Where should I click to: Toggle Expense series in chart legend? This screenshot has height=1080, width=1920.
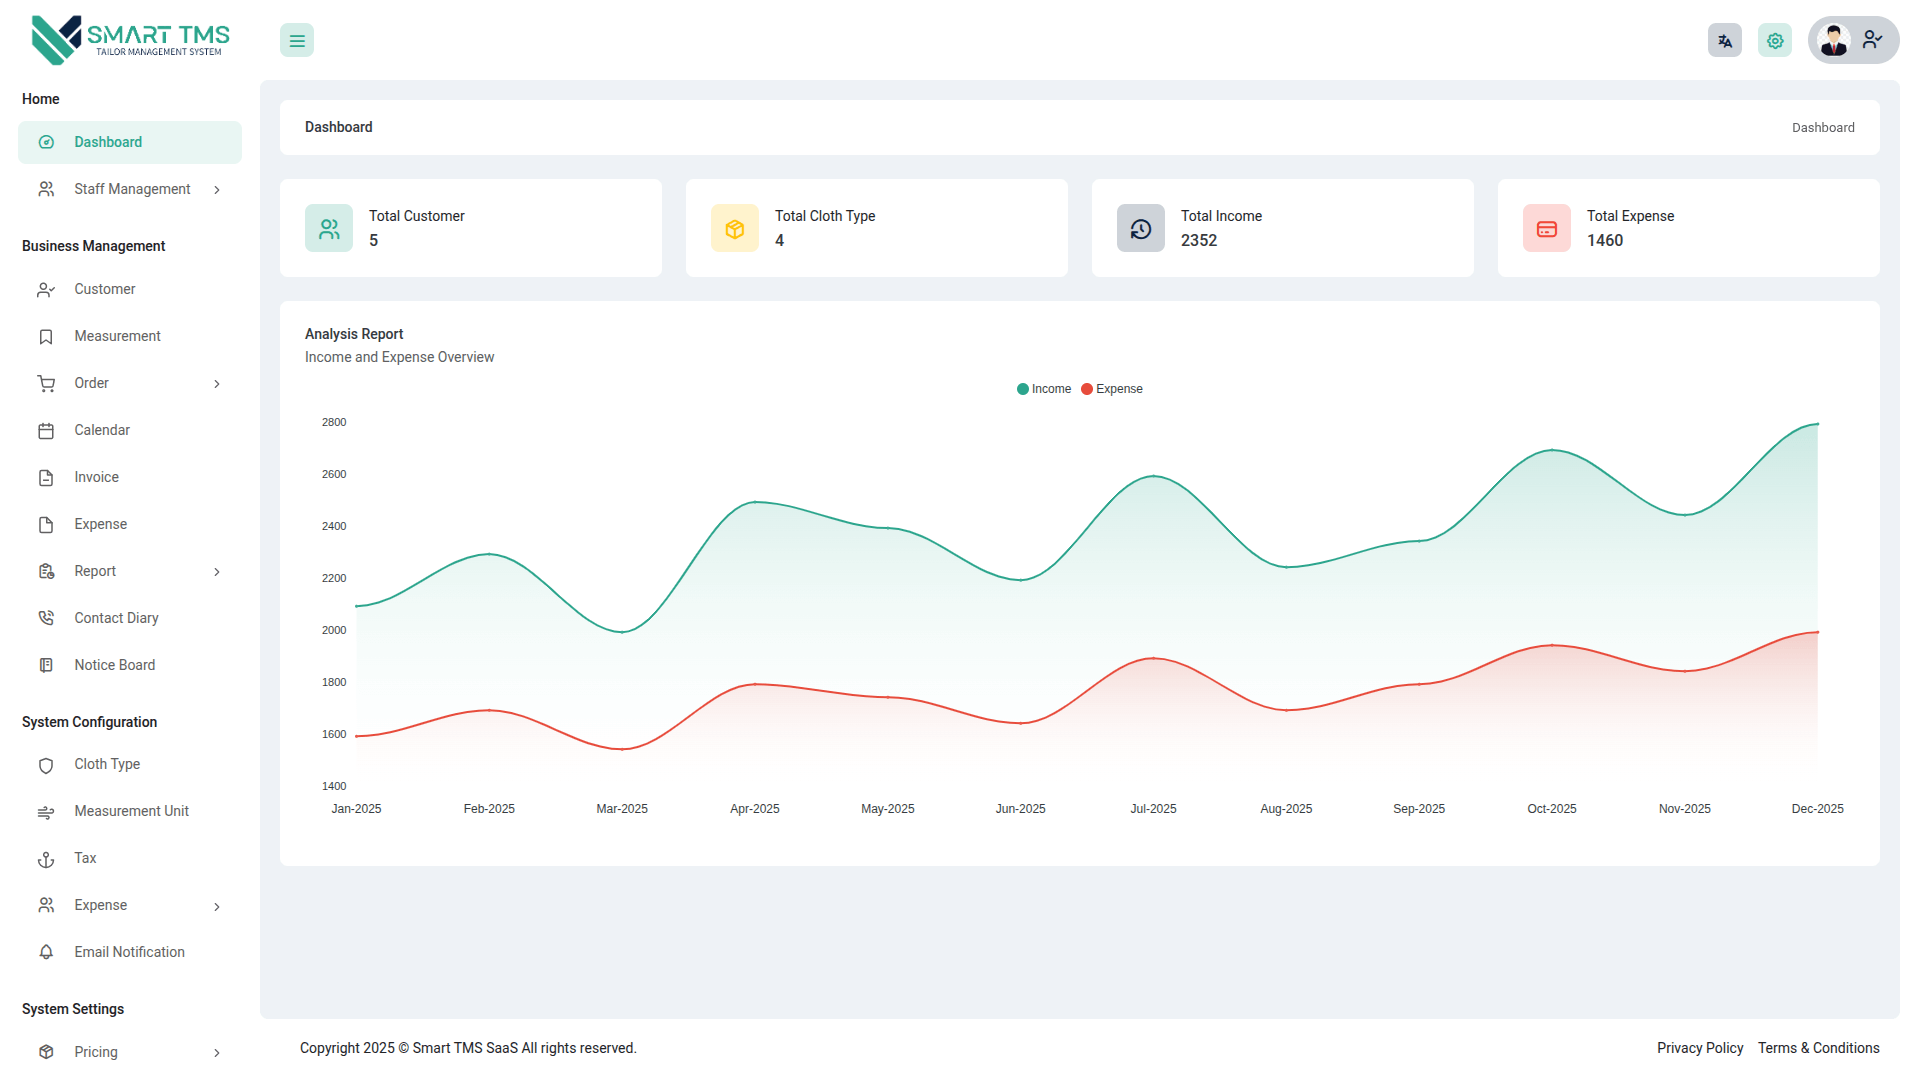point(1118,389)
